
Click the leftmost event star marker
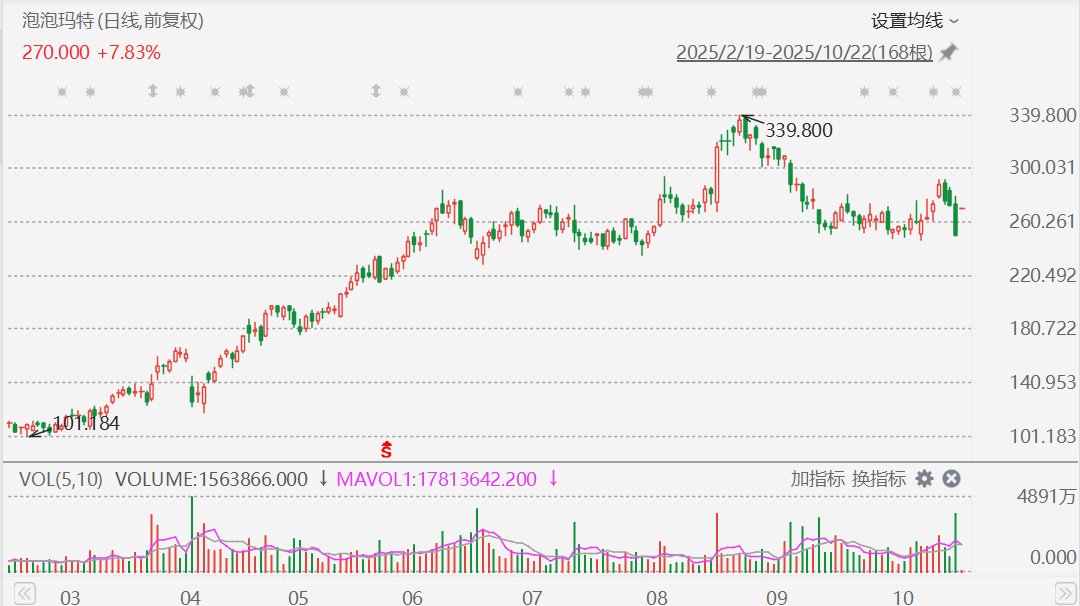pos(62,92)
